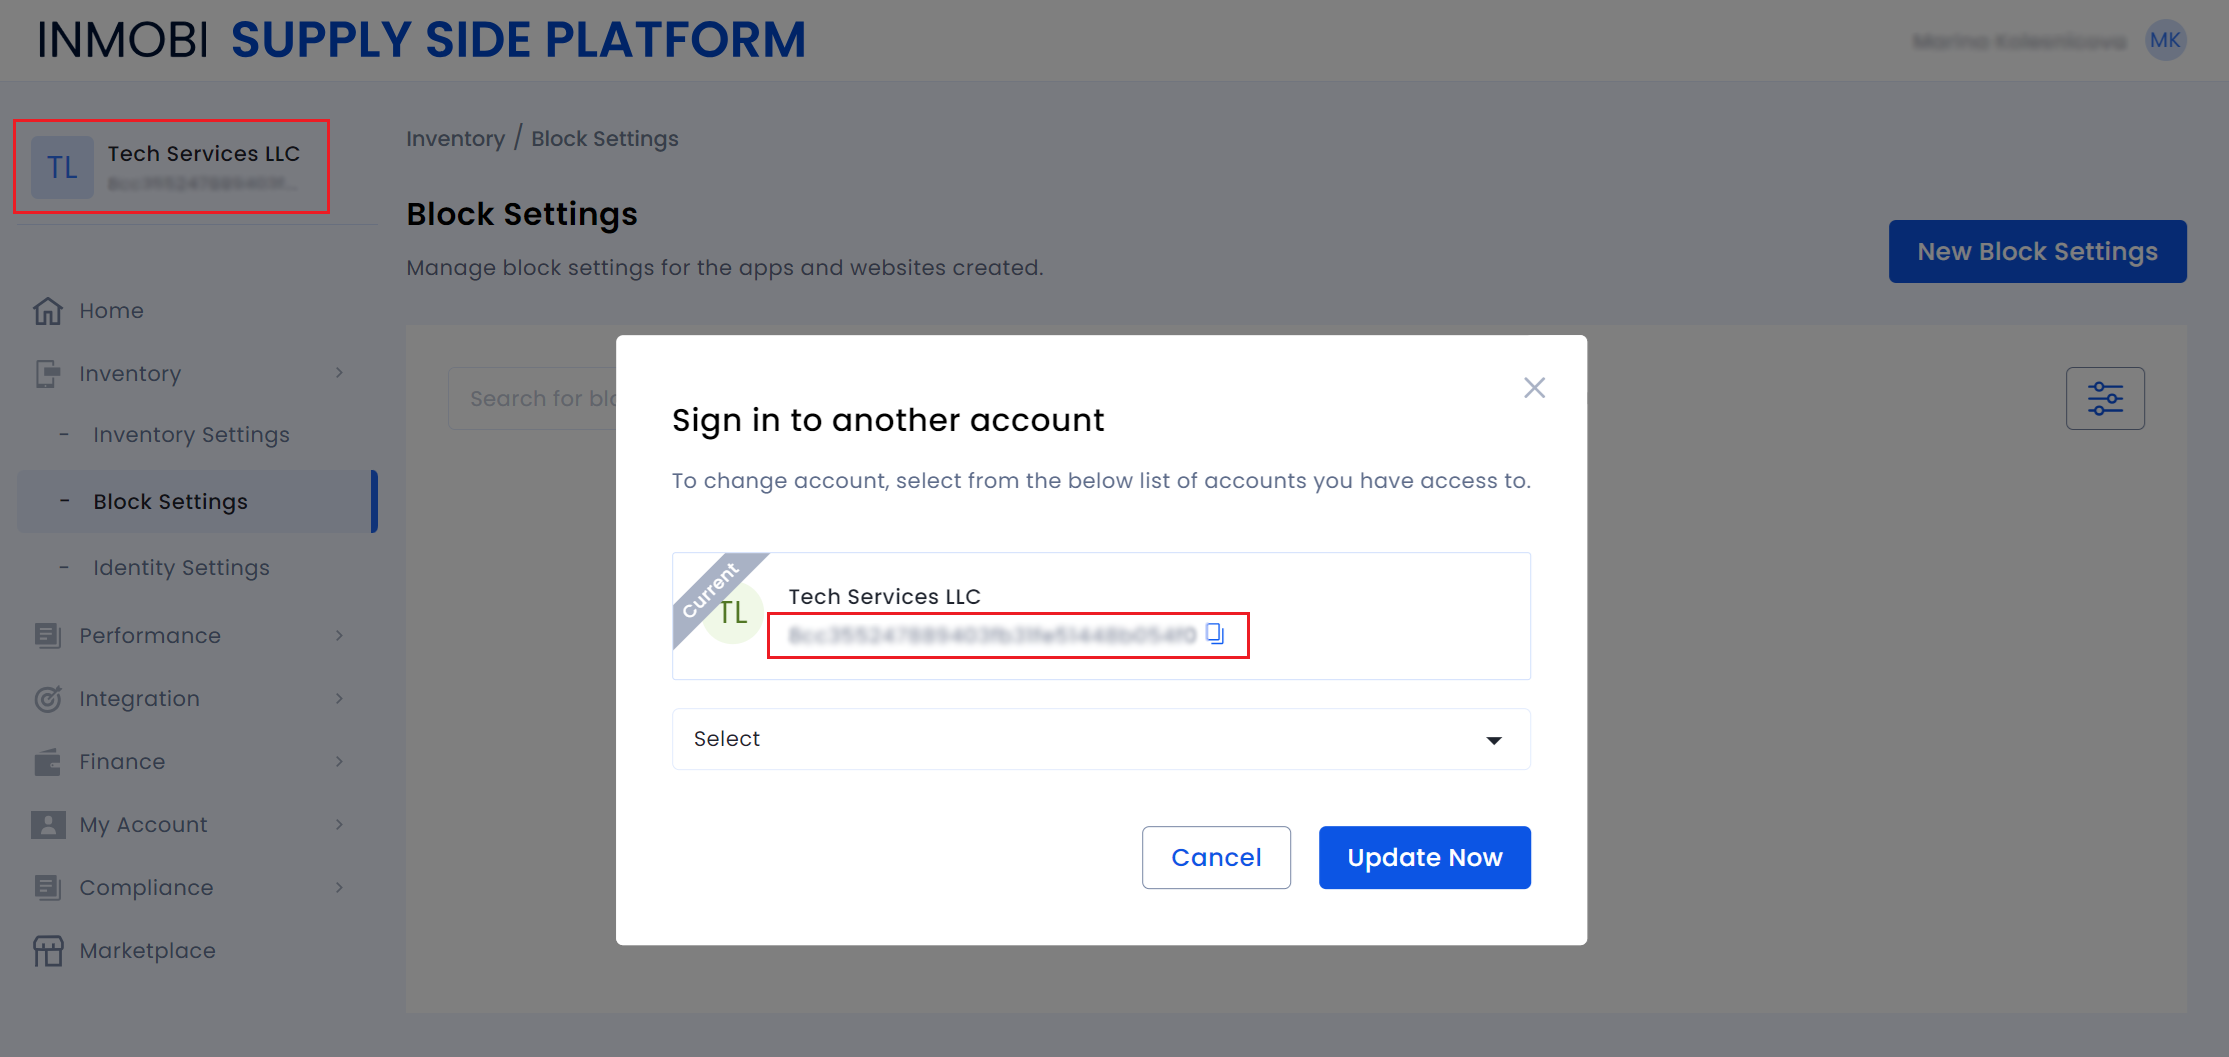Viewport: 2229px width, 1057px height.
Task: Open Inventory Settings submenu item
Action: (191, 435)
